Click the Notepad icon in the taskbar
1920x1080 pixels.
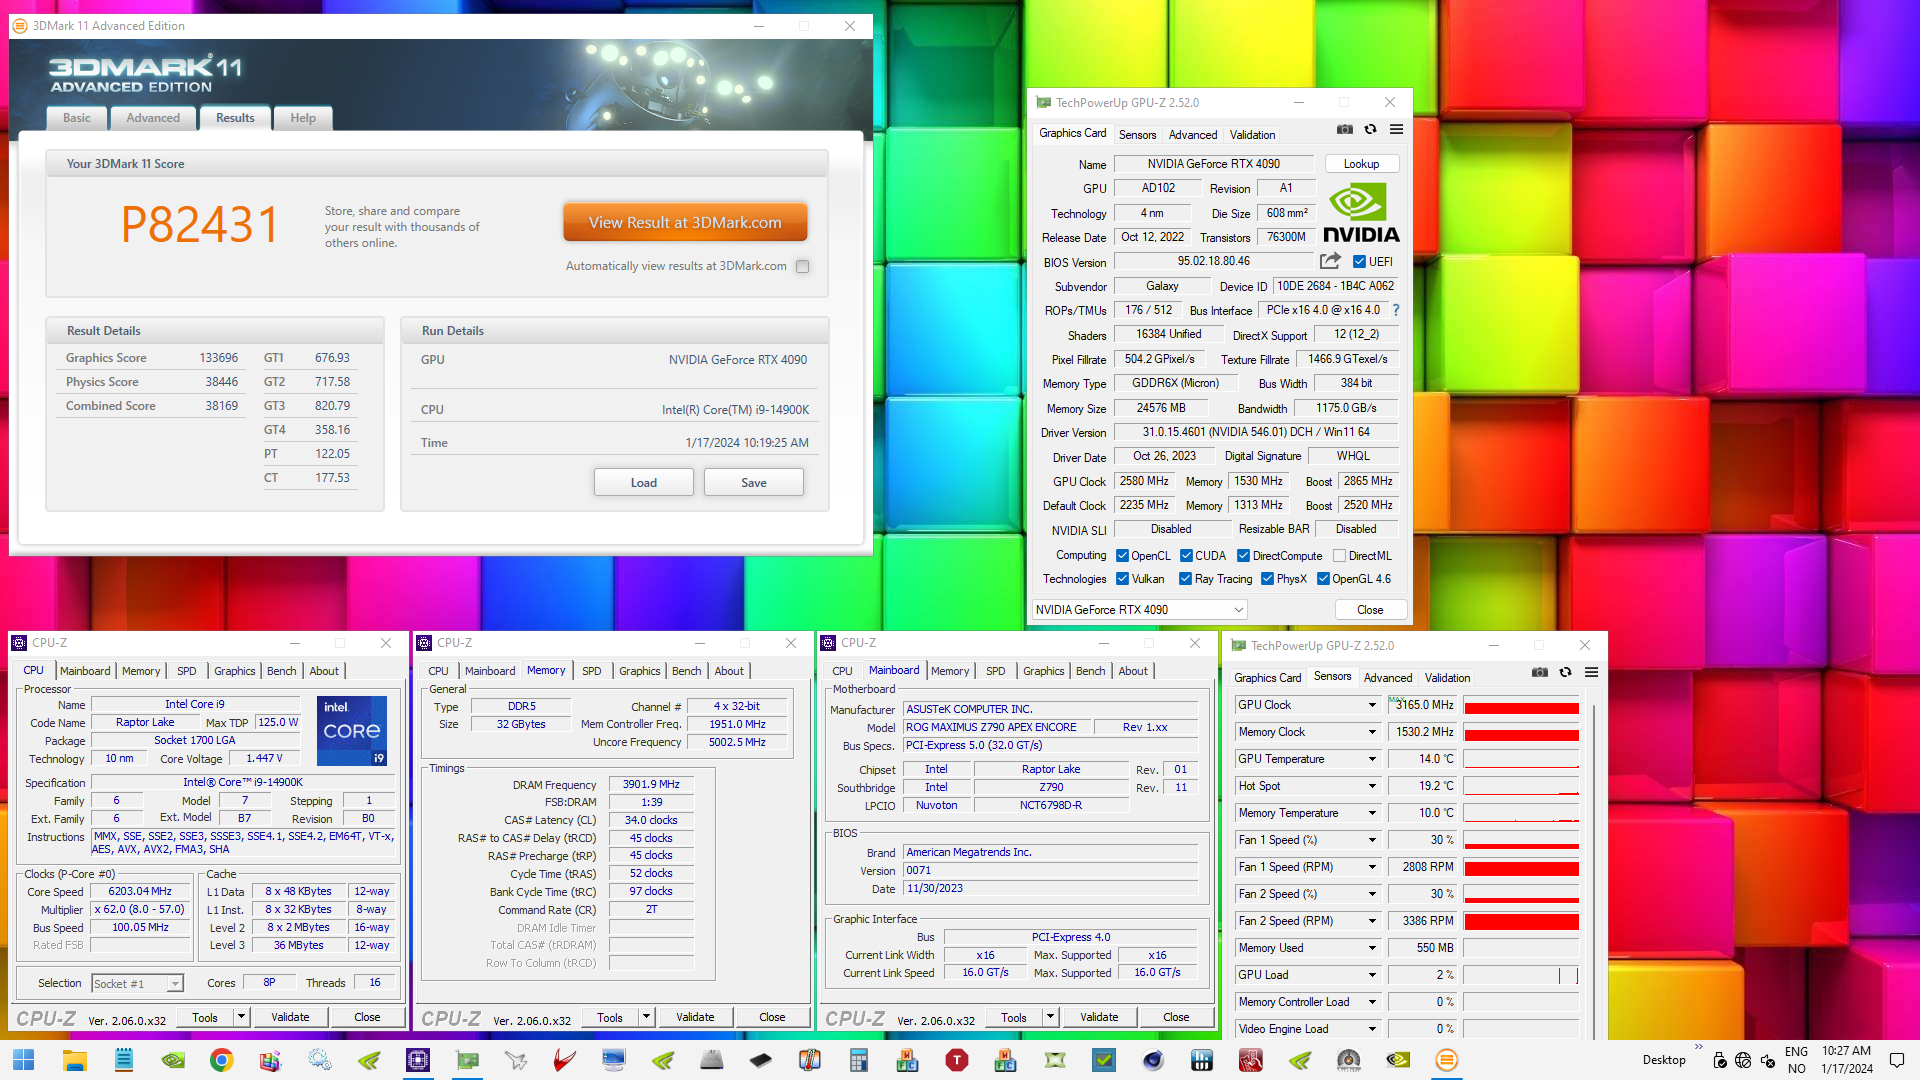click(123, 1060)
